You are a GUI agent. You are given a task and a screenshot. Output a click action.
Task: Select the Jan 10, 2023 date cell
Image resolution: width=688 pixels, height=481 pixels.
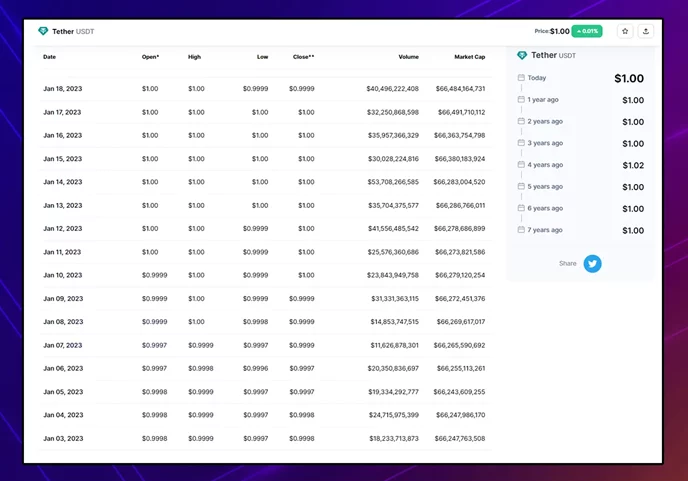click(x=63, y=275)
